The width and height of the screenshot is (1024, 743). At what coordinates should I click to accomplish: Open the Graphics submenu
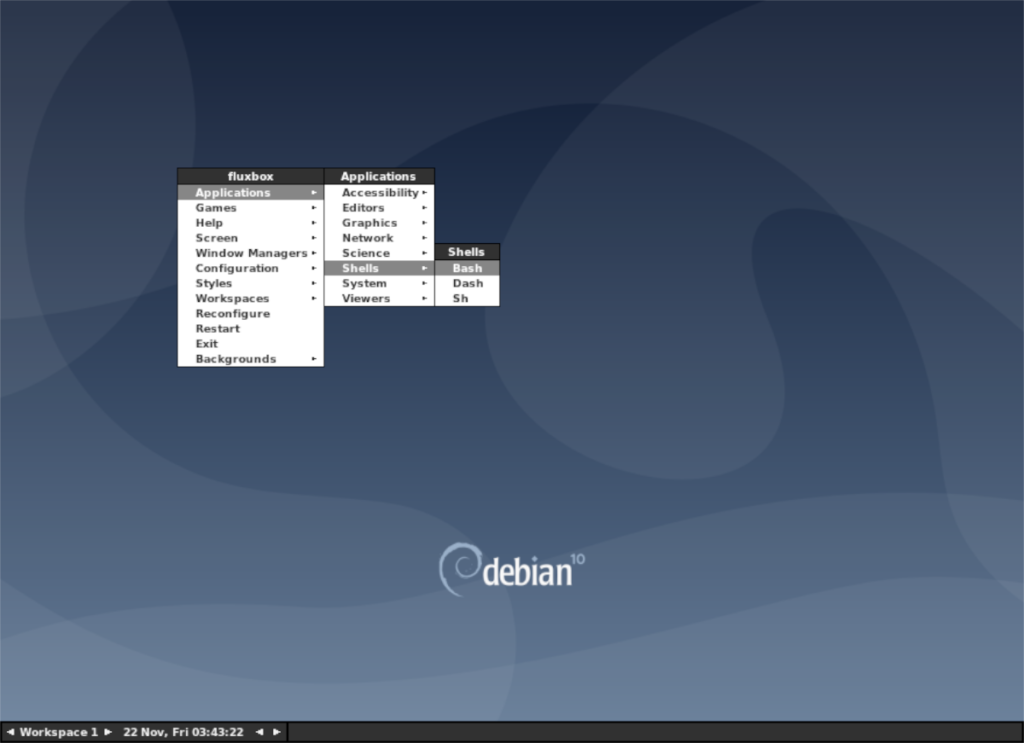[370, 222]
